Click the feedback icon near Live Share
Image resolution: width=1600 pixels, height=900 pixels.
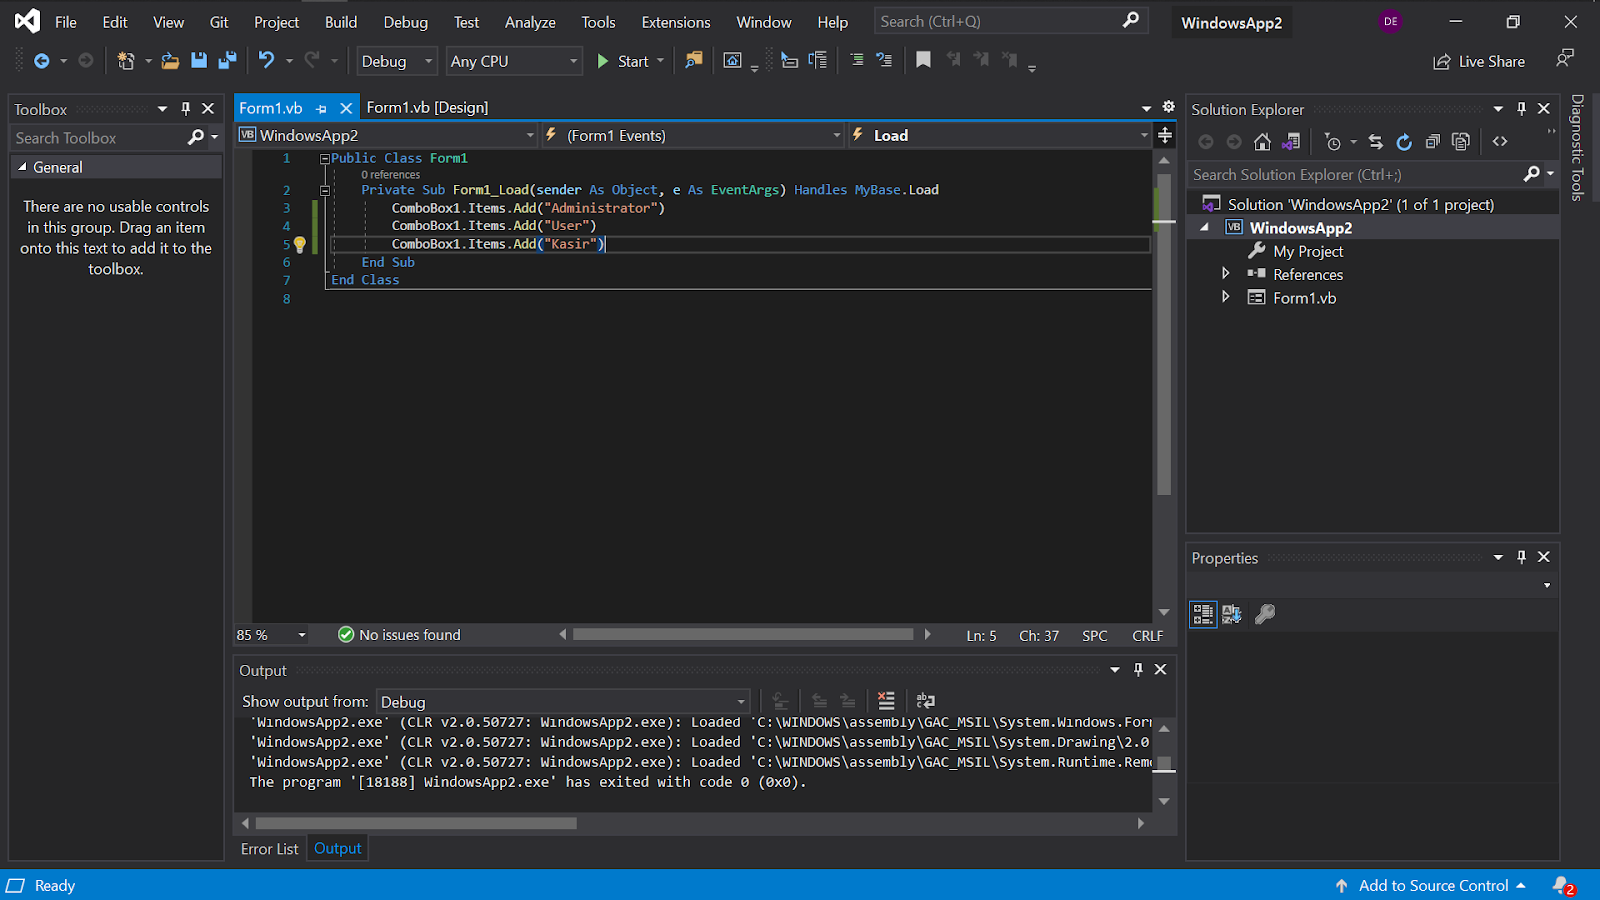1565,59
